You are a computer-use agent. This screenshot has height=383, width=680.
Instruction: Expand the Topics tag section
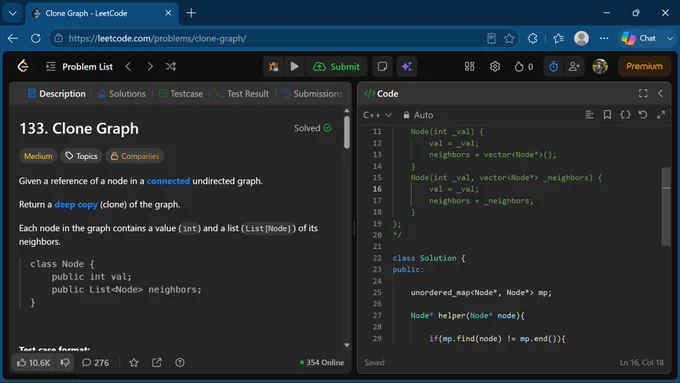pyautogui.click(x=82, y=156)
